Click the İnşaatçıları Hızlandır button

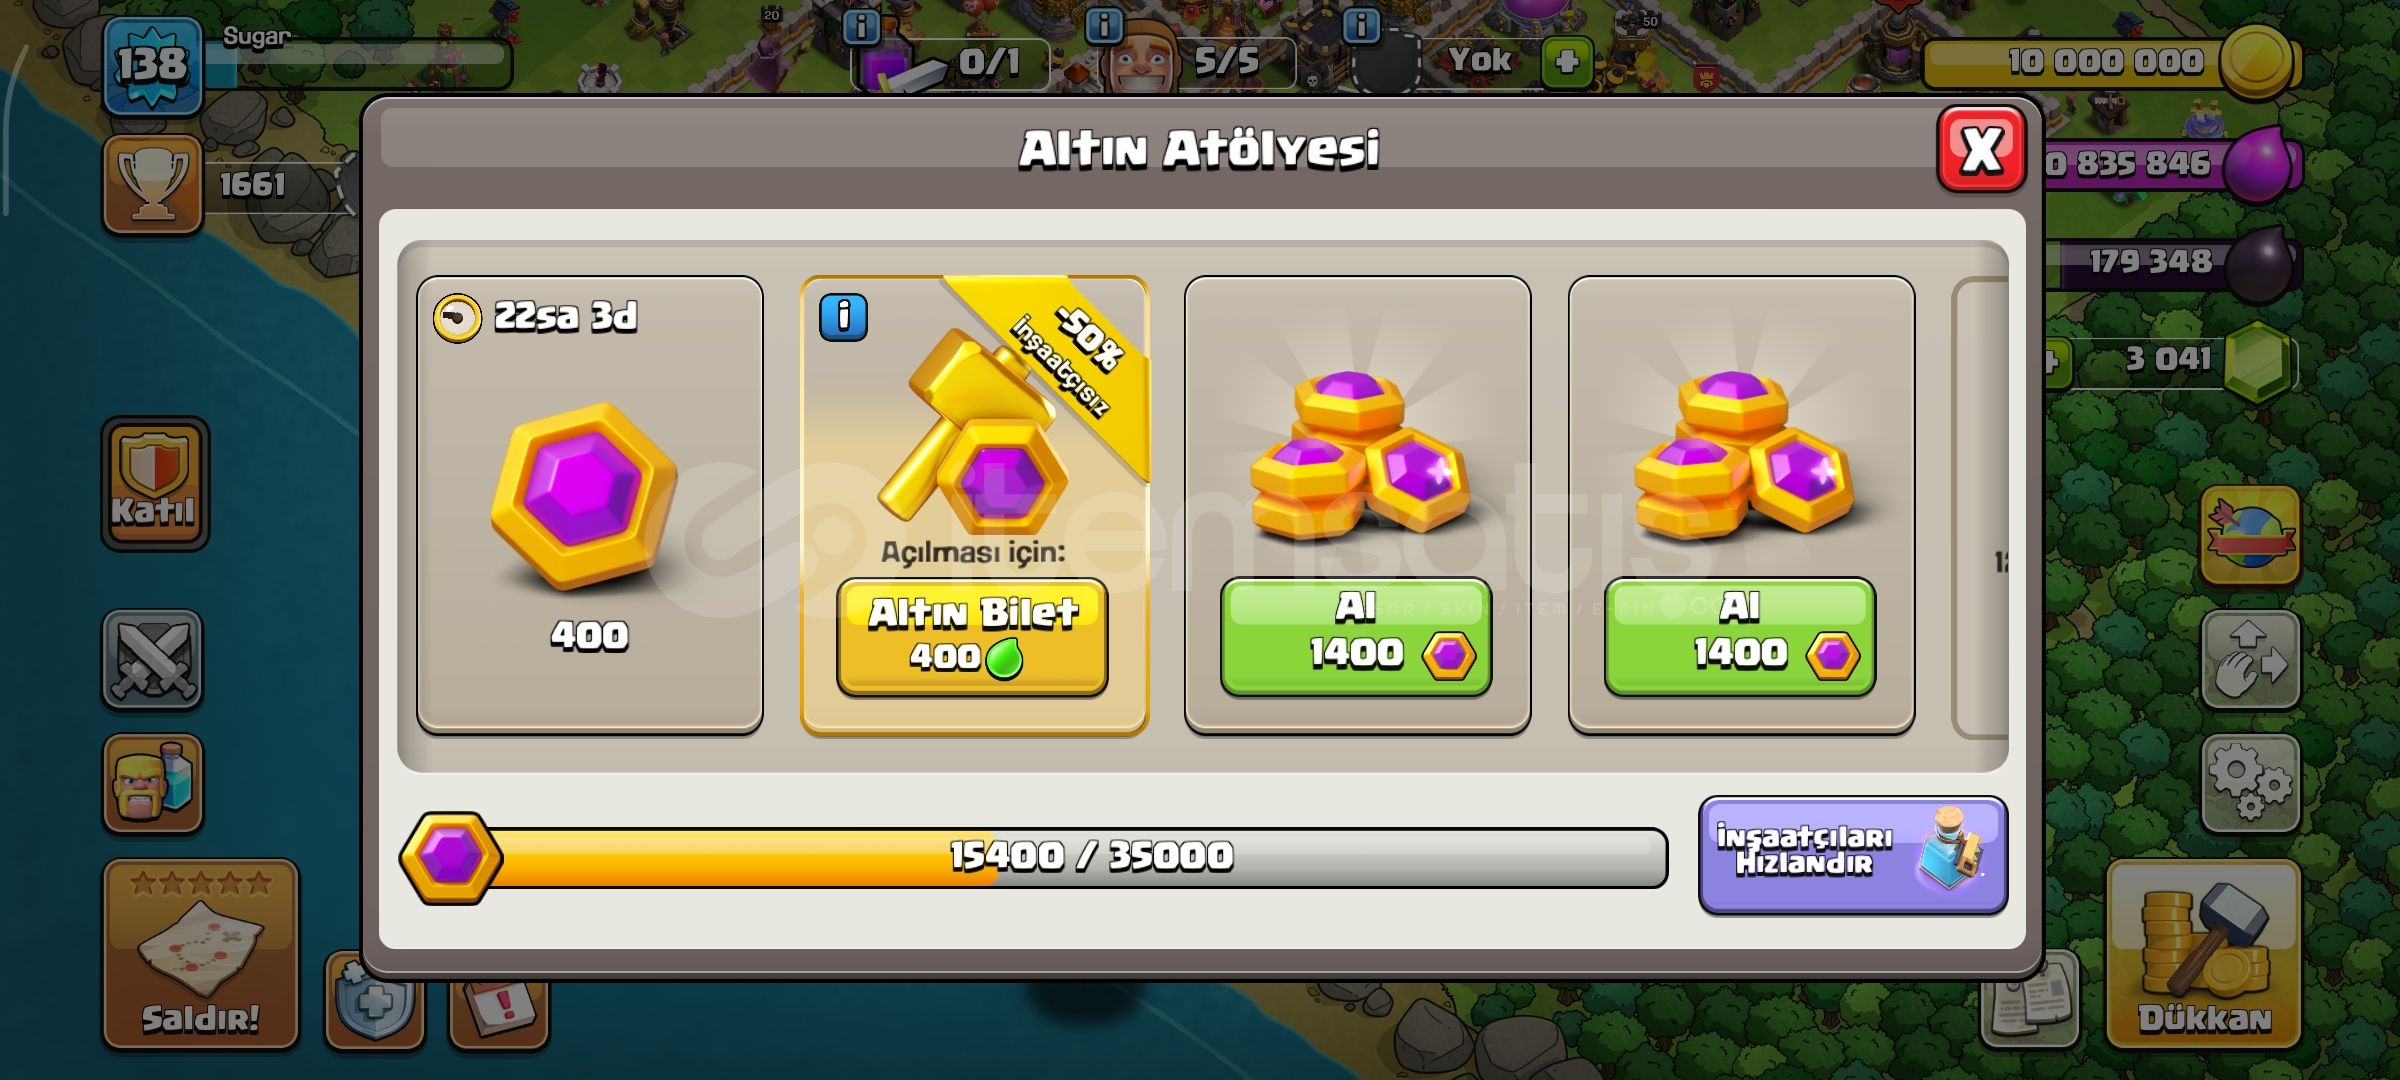(1853, 855)
